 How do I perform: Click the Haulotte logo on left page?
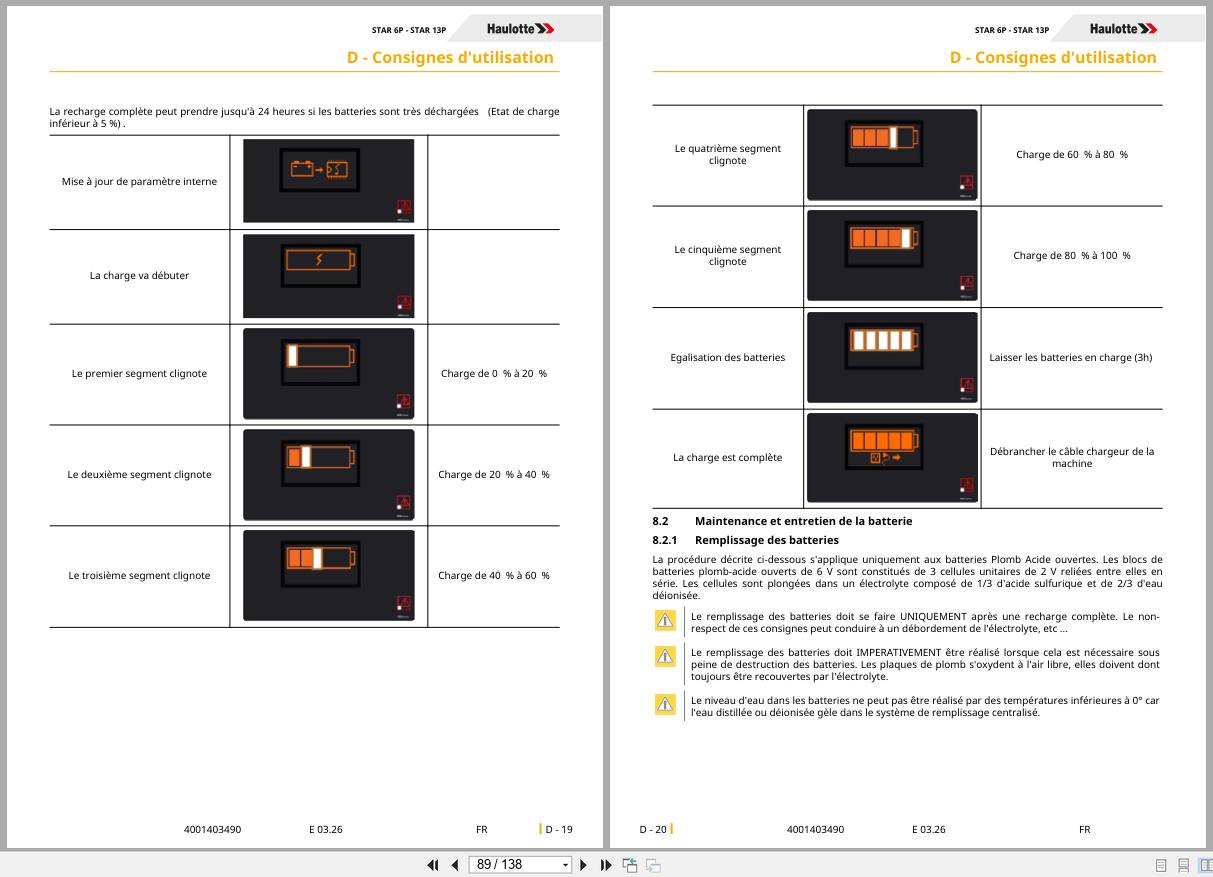coord(520,29)
